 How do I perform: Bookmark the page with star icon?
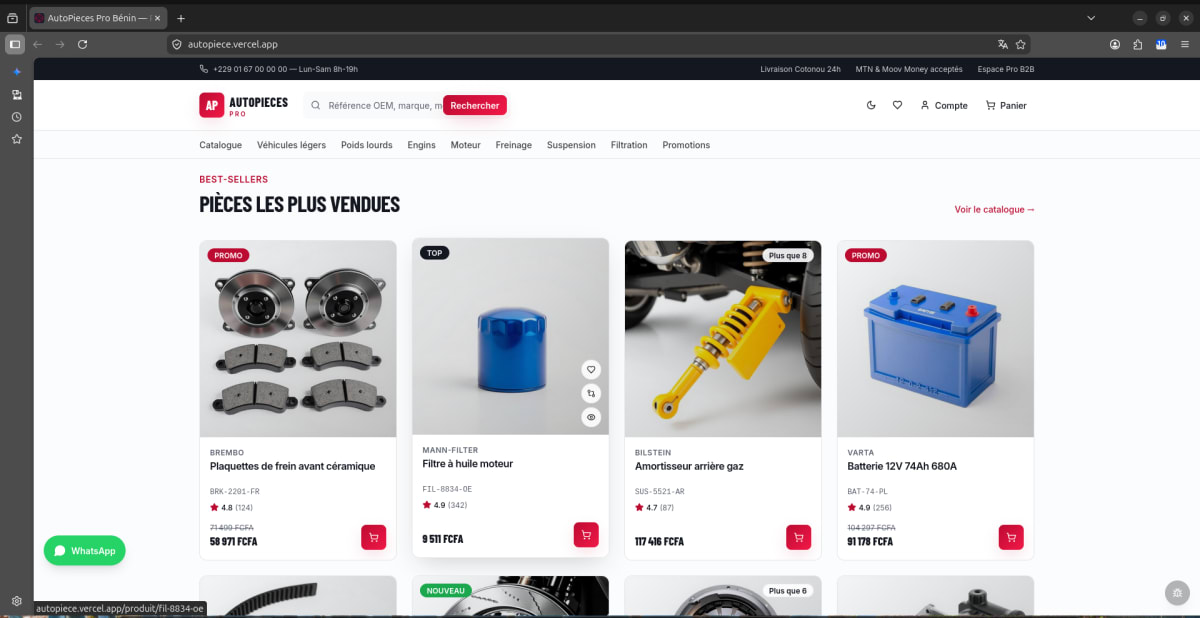(x=1021, y=44)
